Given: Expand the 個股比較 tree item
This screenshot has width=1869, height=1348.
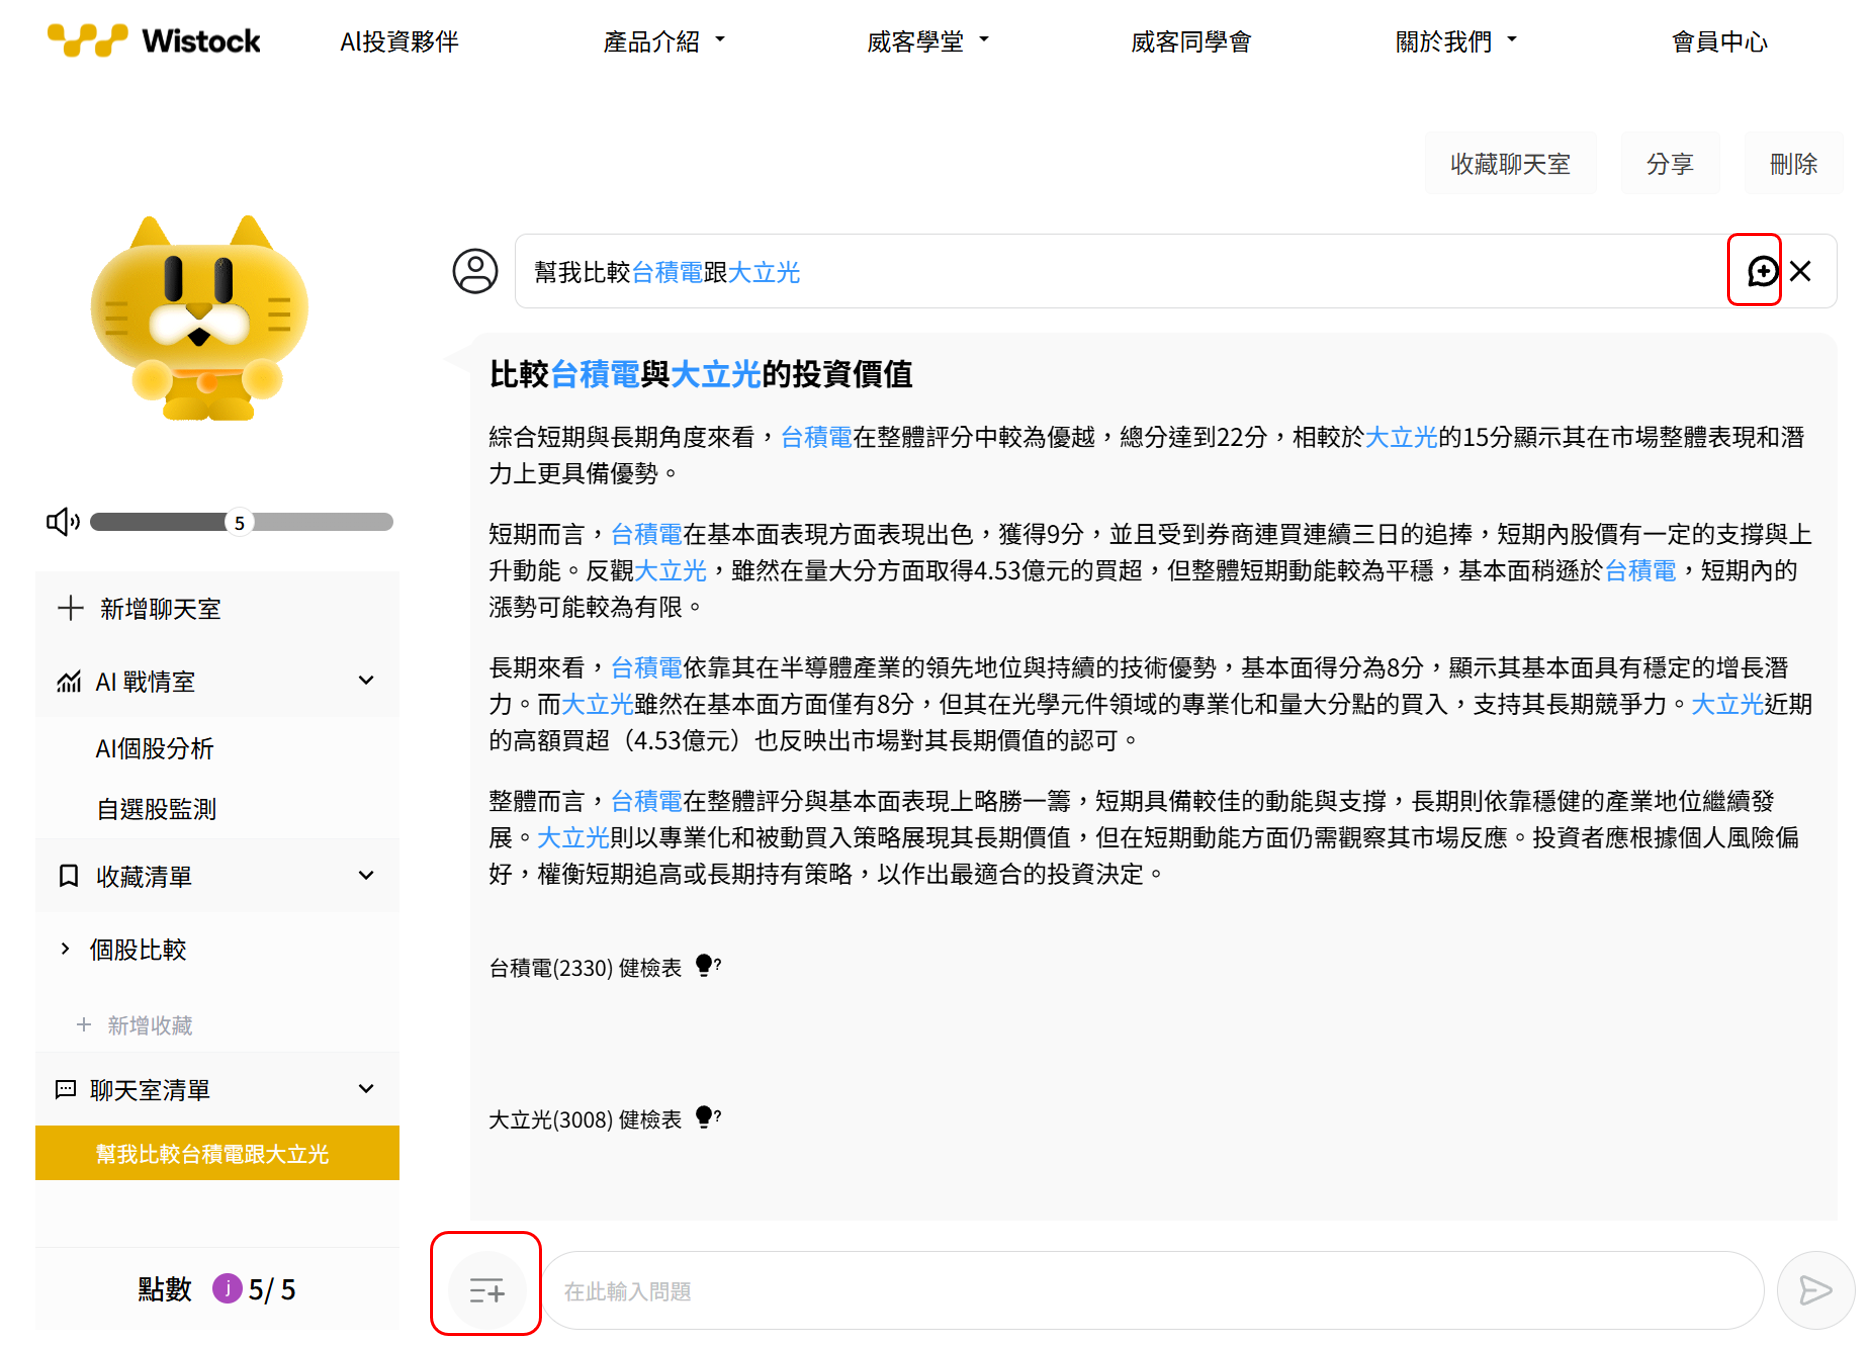Looking at the screenshot, I should point(66,949).
